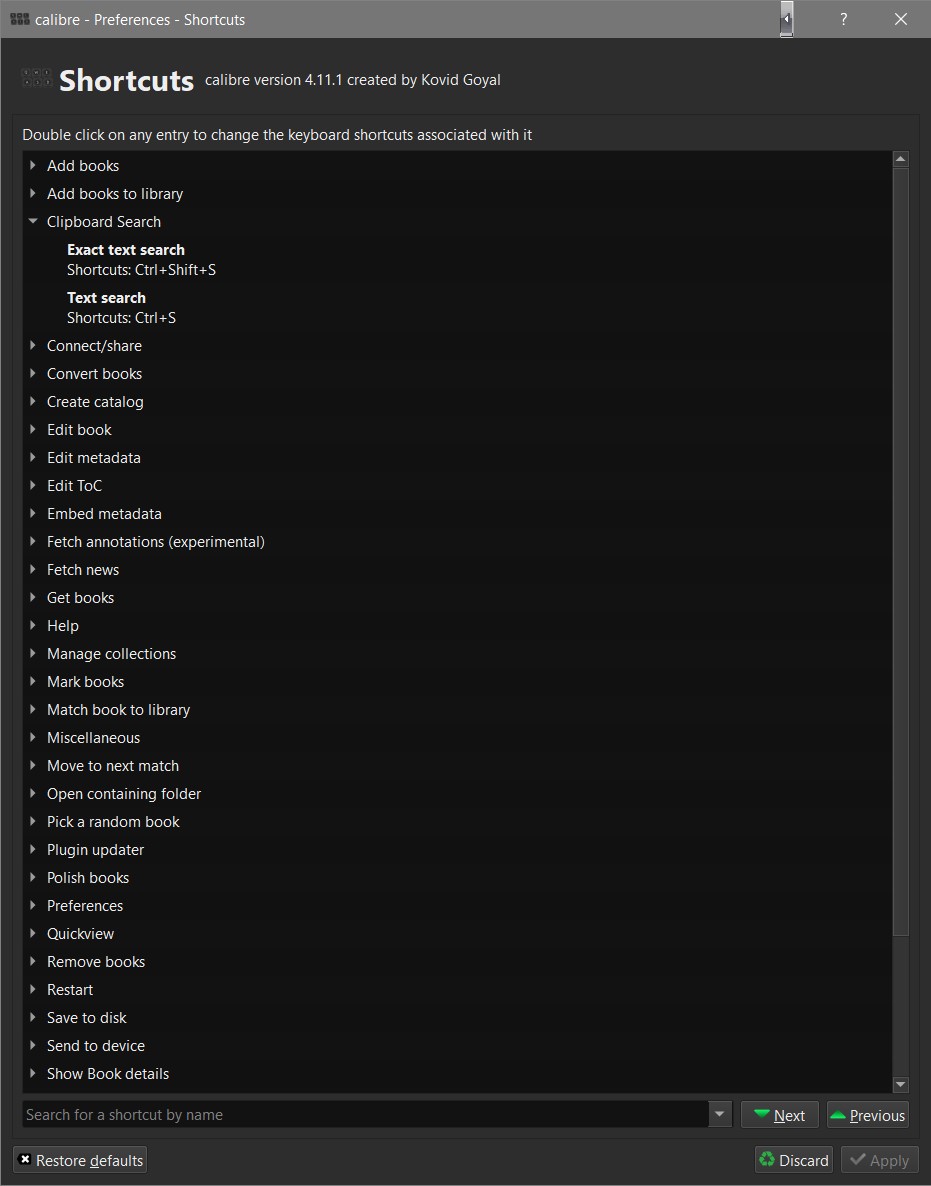Click the question mark help icon
This screenshot has height=1186, width=931.
coord(843,19)
